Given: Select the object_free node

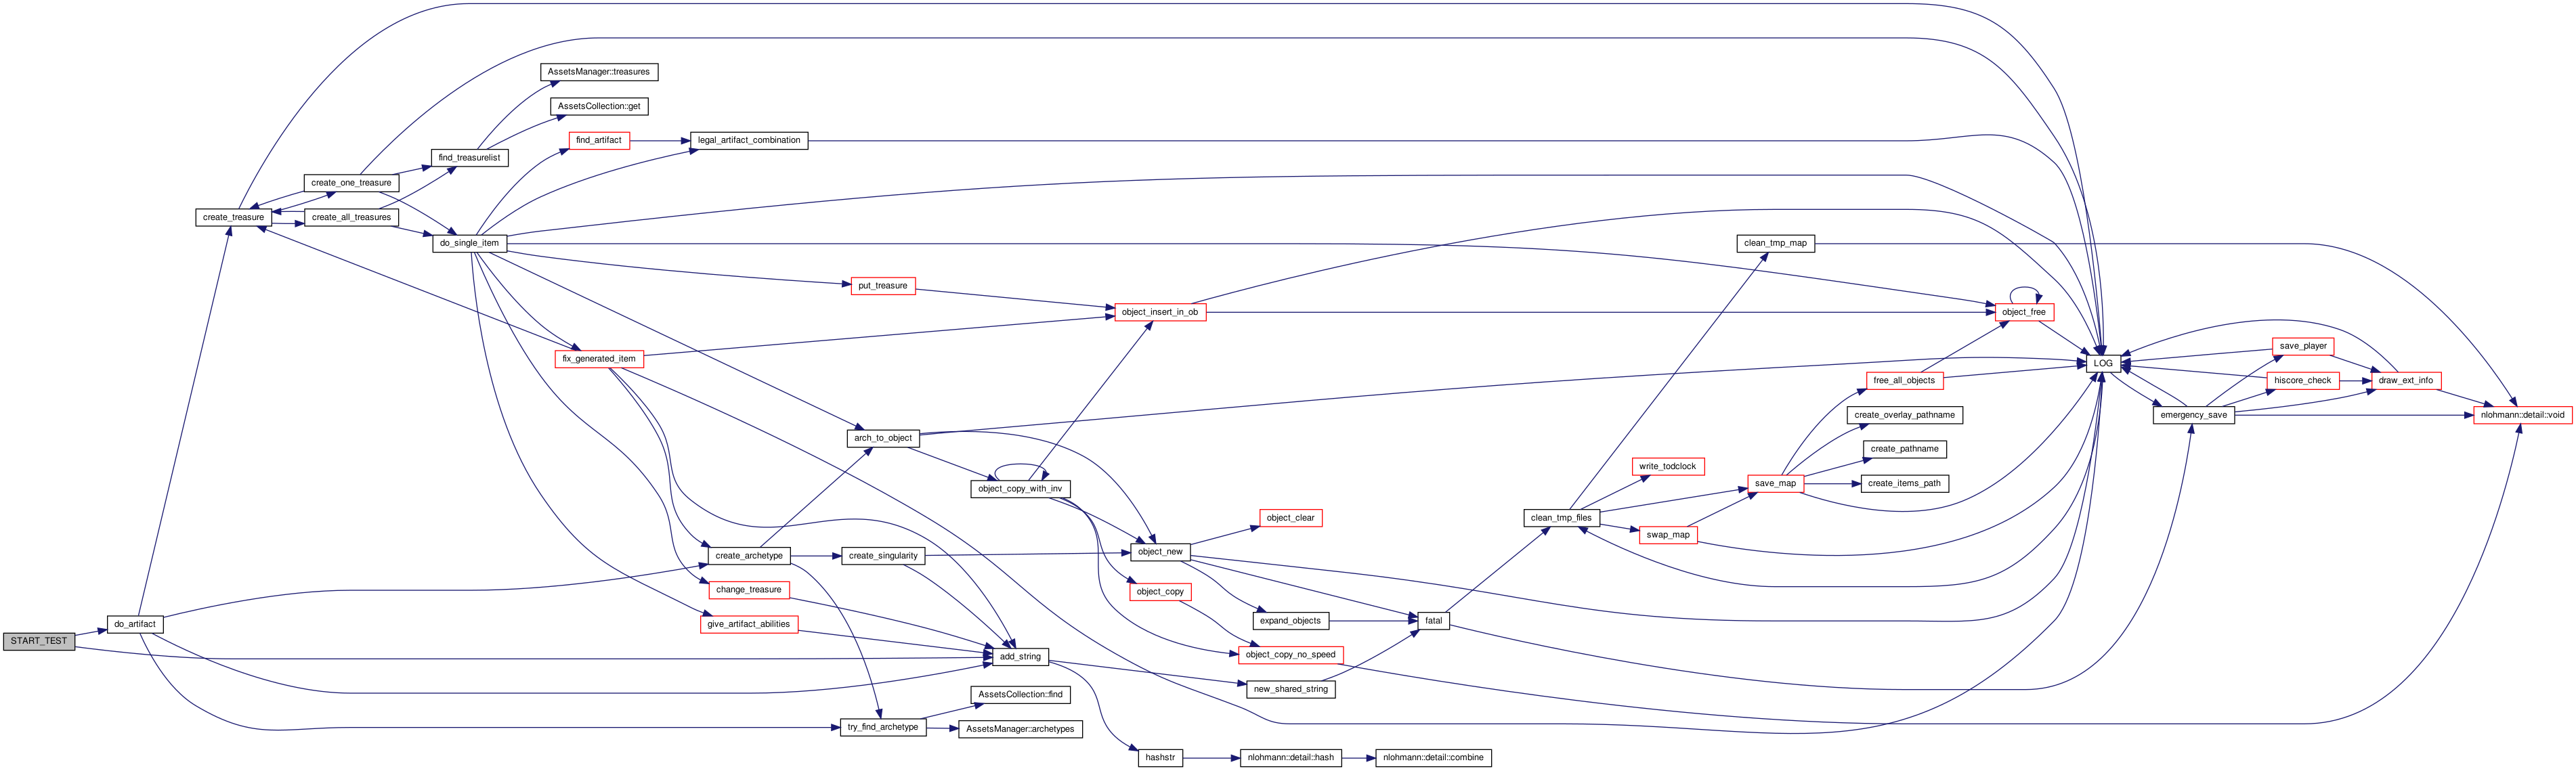Looking at the screenshot, I should (x=2024, y=312).
